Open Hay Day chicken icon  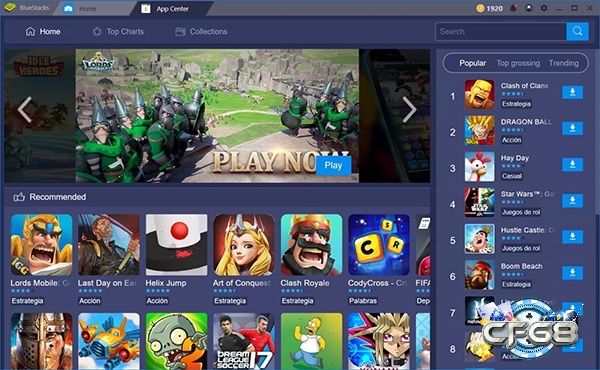click(479, 167)
